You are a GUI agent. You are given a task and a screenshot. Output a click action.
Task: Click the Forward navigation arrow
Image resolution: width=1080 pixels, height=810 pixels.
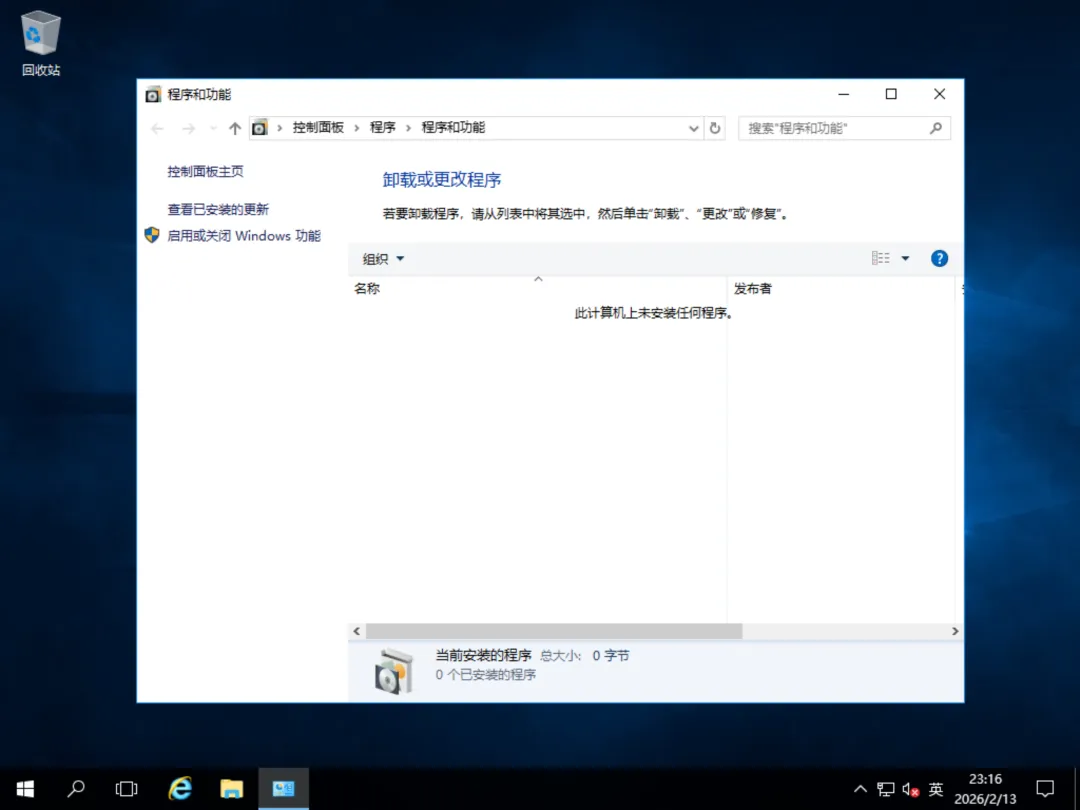click(x=188, y=128)
